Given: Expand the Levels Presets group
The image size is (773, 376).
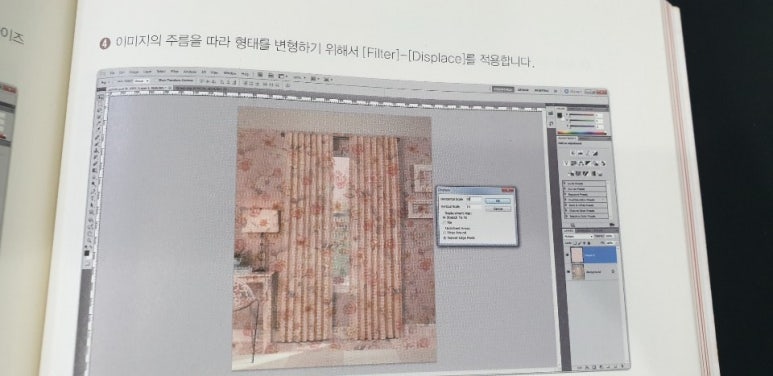Looking at the screenshot, I should (x=565, y=183).
